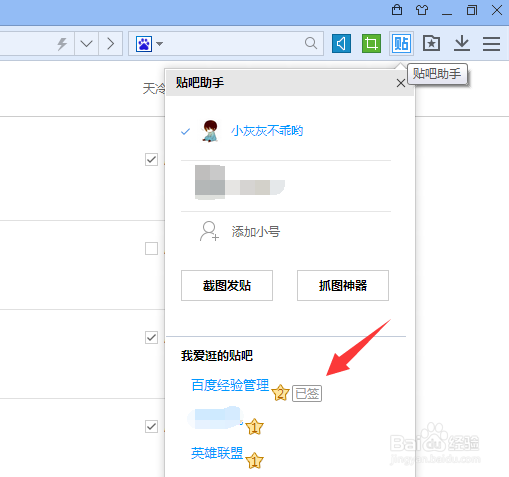Toggle the 贴 Tieba assistant toolbar icon

401,44
